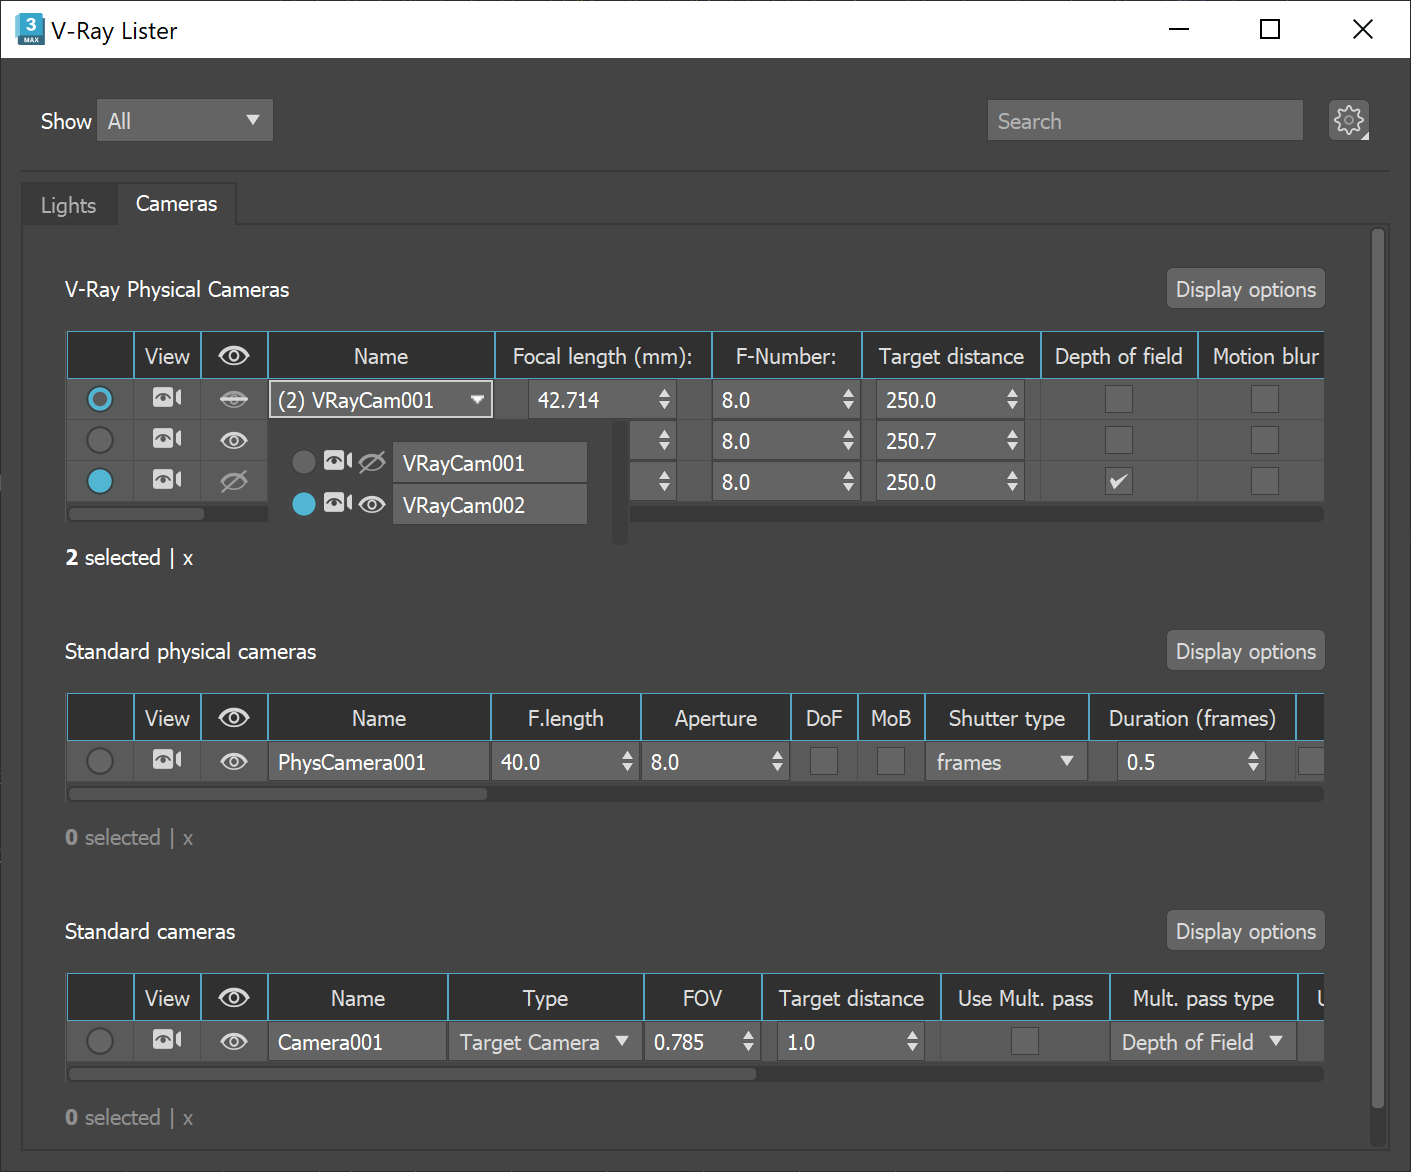Select the radio button on the second camera row
The height and width of the screenshot is (1172, 1411).
99,440
